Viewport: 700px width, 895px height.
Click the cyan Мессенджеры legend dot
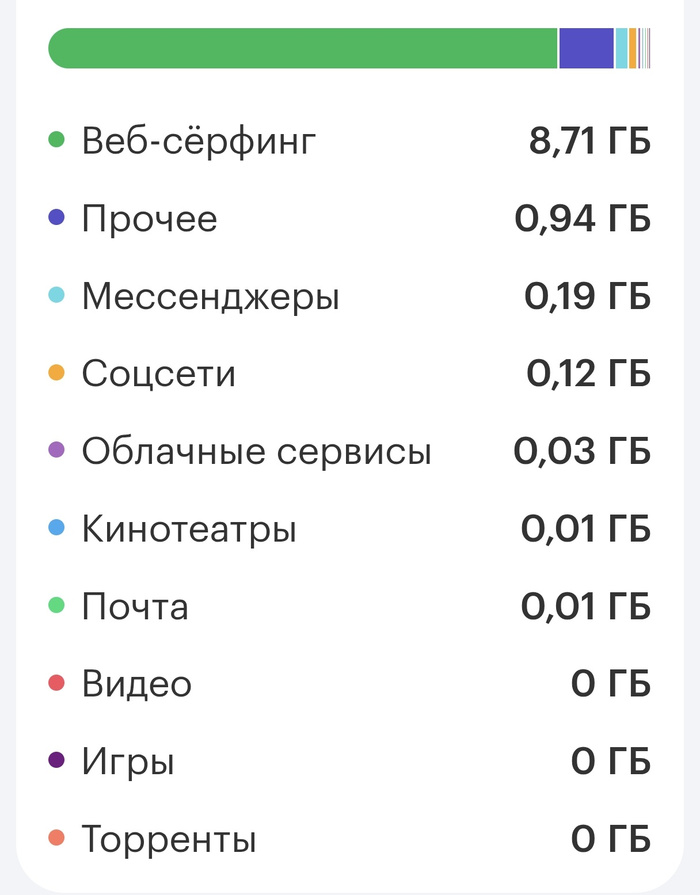tap(56, 296)
